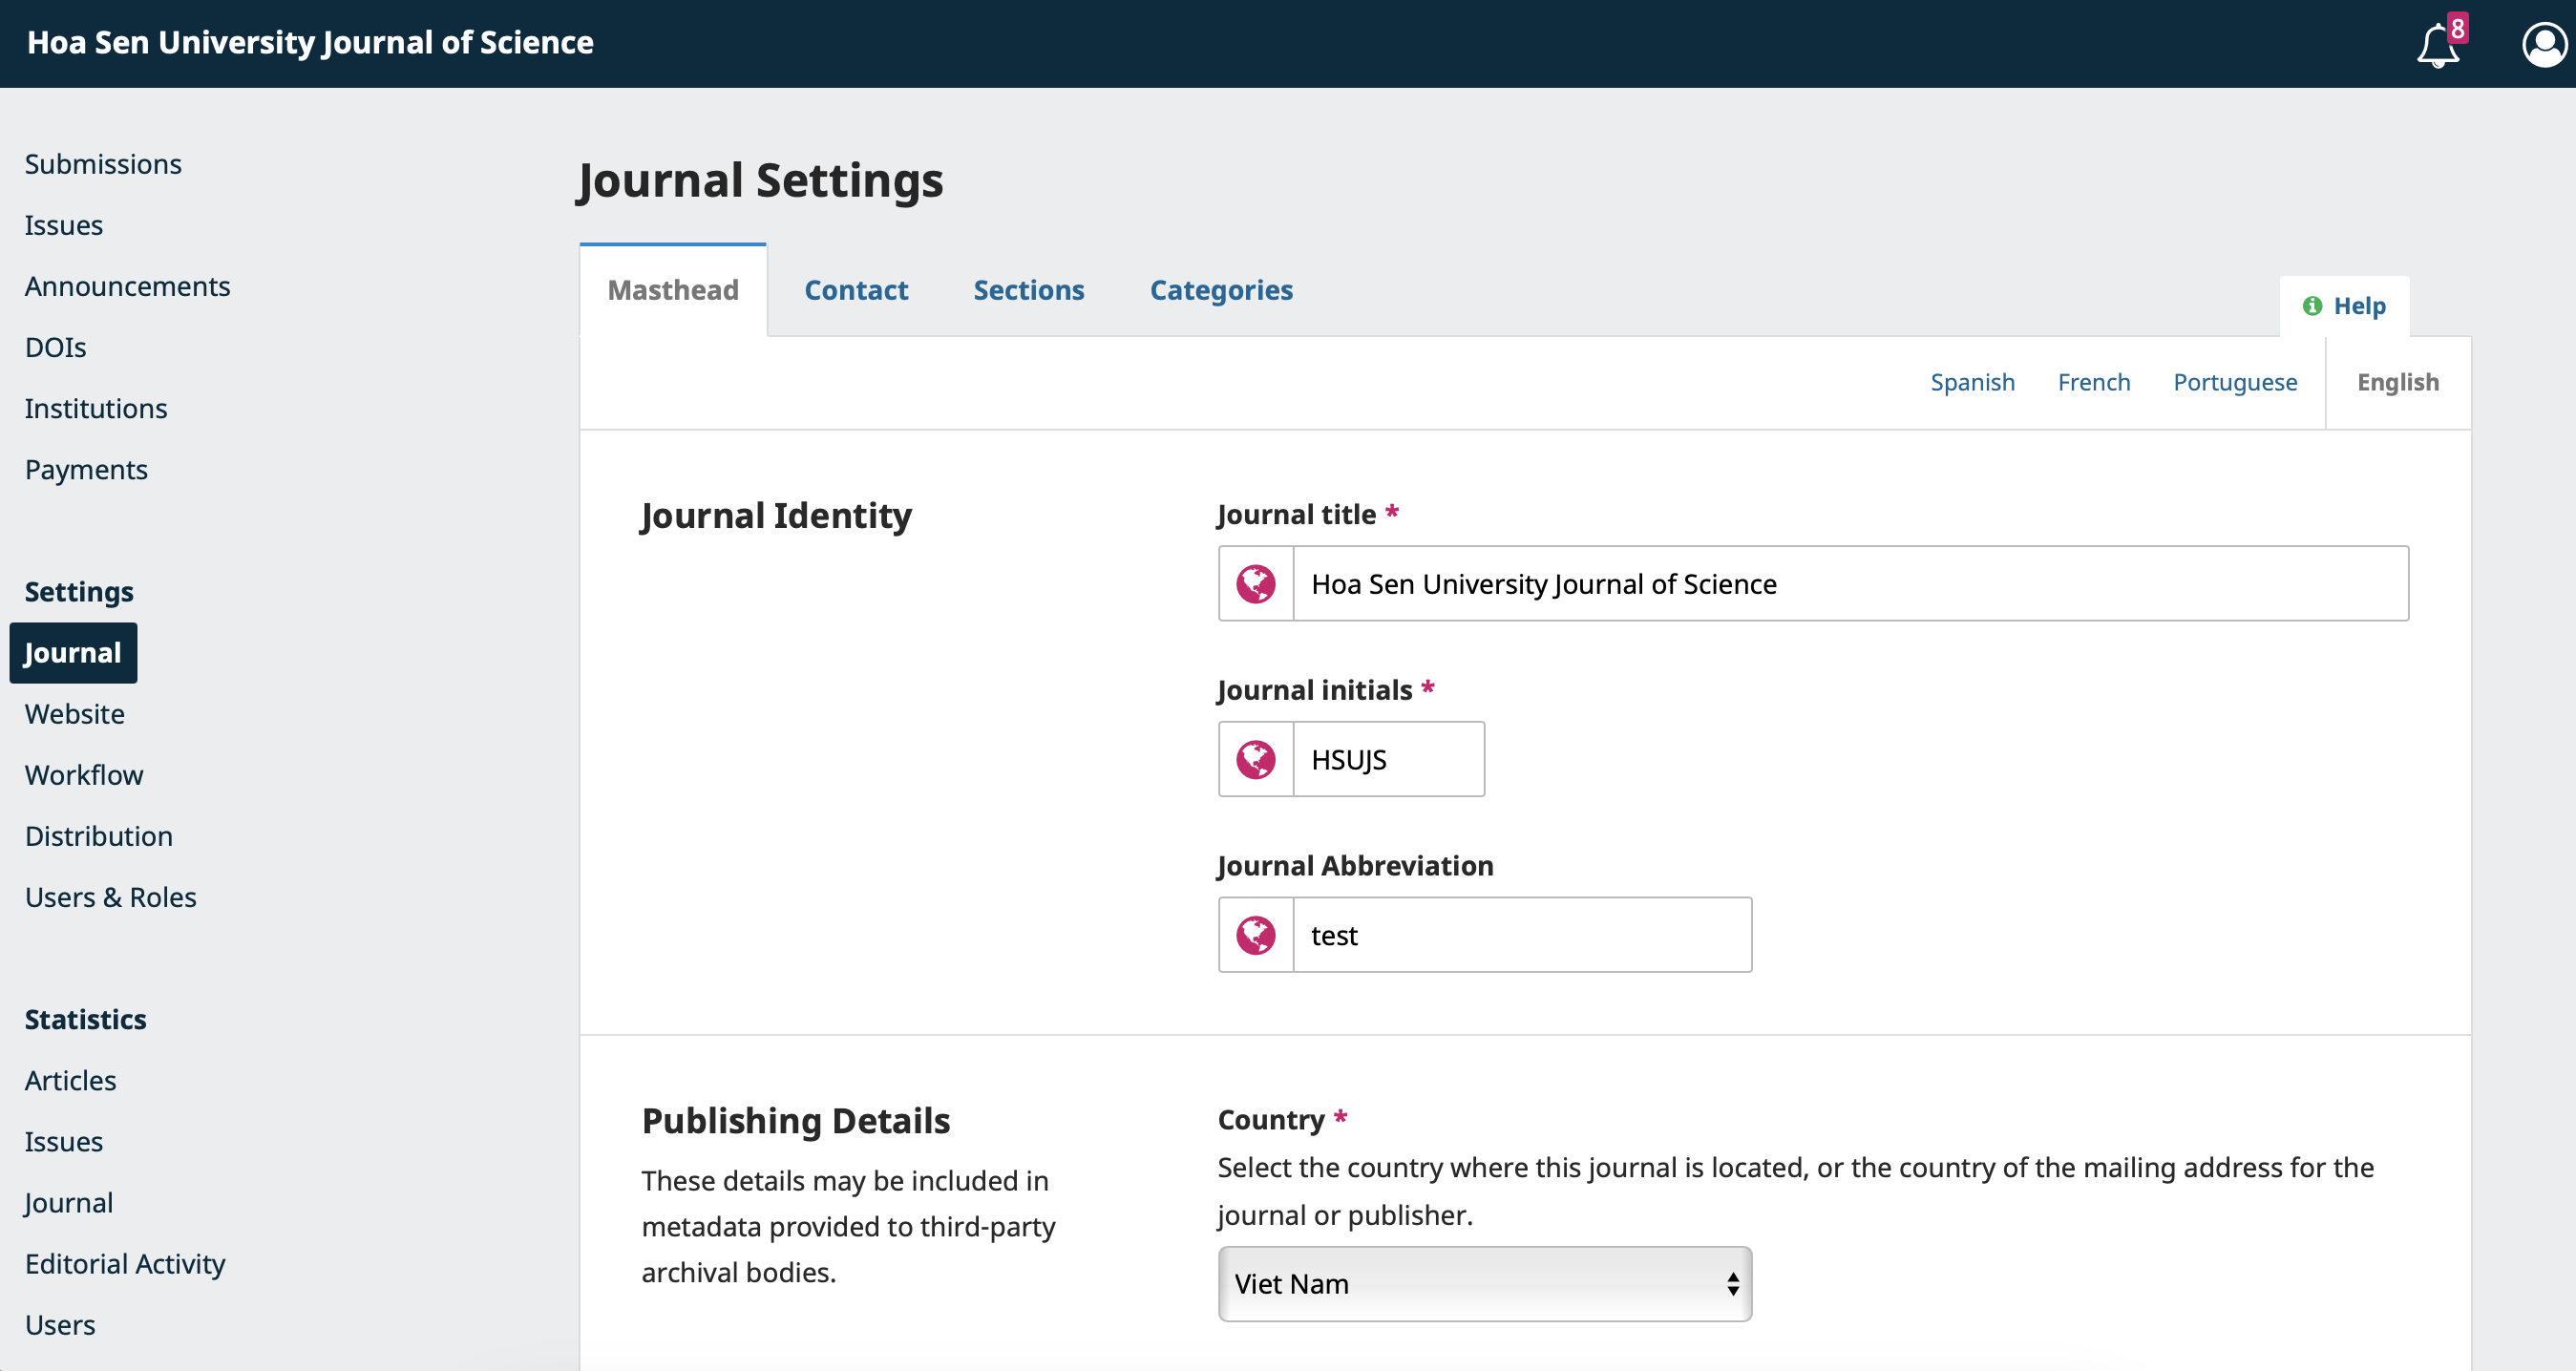Click globe icon beside Journal title field

tap(1255, 584)
